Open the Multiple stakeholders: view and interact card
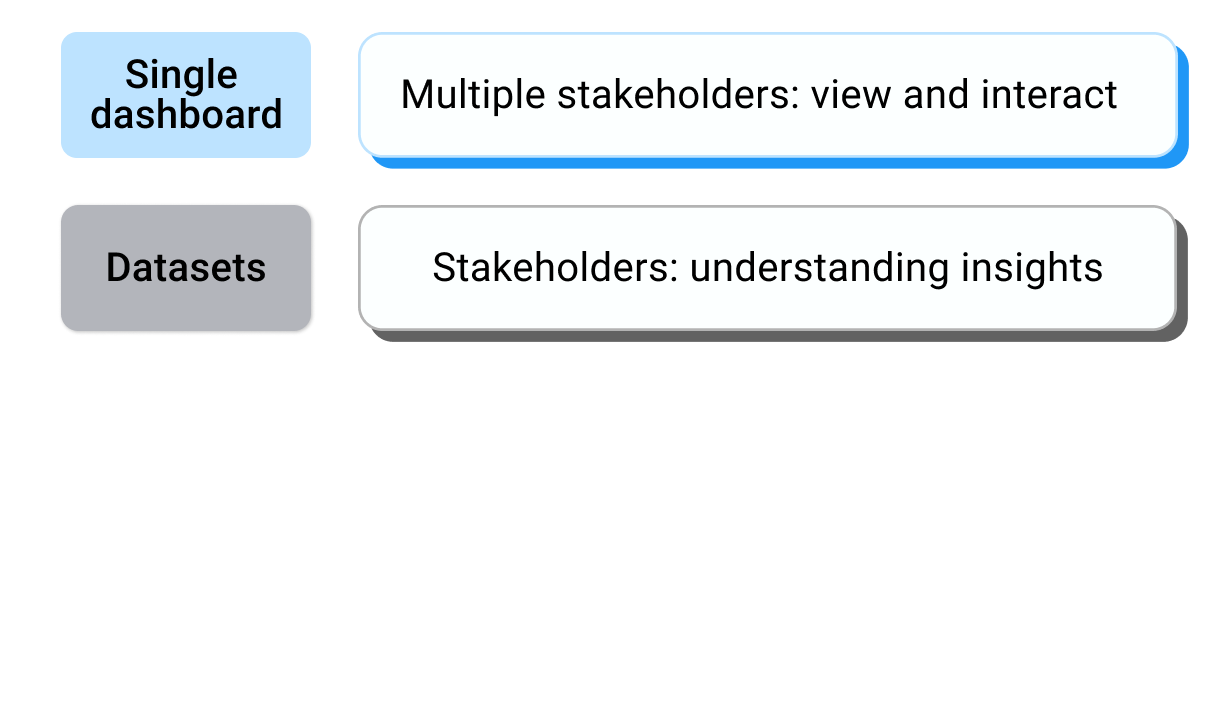Viewport: 1229px width, 714px height. point(768,95)
